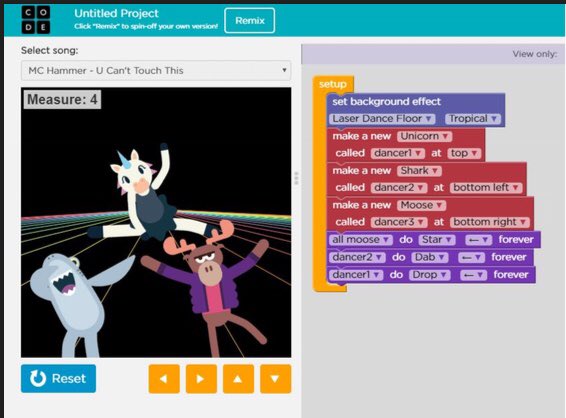Open the bottom right location dropdown

(489, 222)
